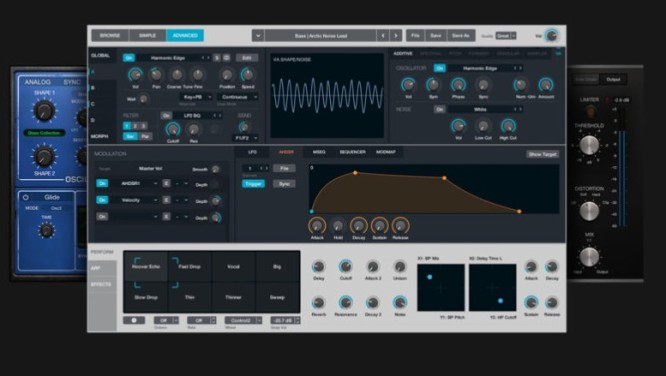Open the Control2 wheel dropdown

[243, 320]
